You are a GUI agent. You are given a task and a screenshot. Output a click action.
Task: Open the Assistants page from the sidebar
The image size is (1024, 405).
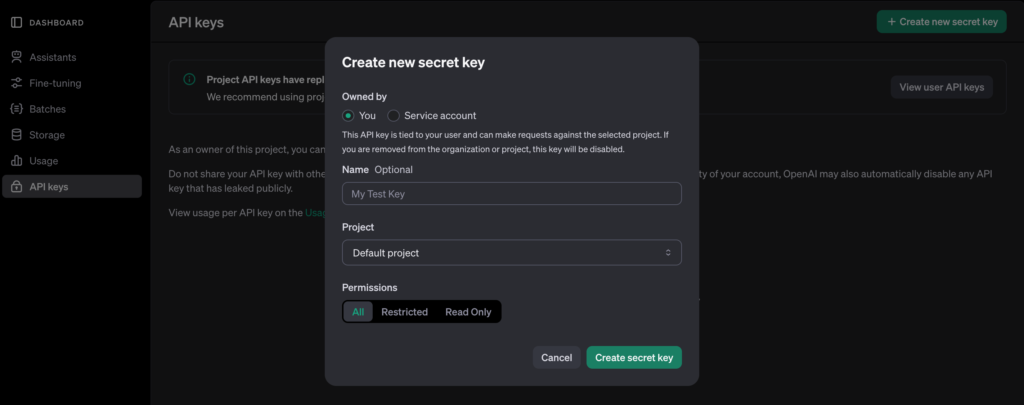[52, 57]
